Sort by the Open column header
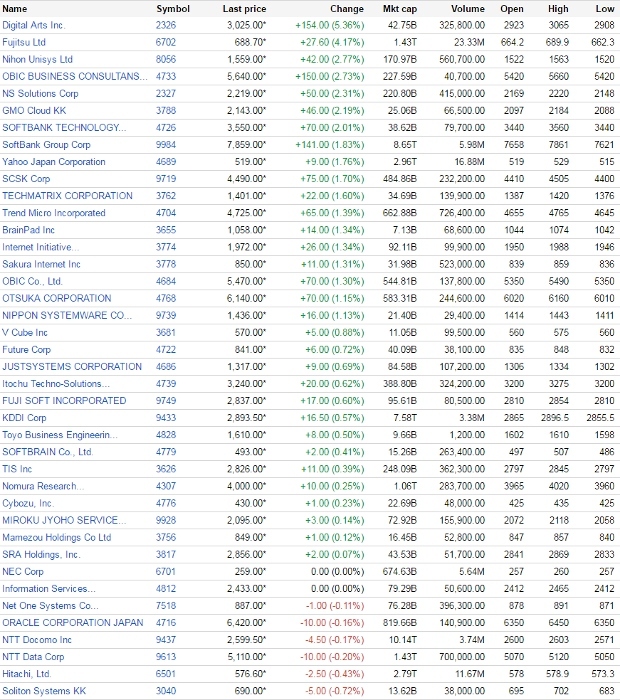This screenshot has width=620, height=700. [x=512, y=9]
